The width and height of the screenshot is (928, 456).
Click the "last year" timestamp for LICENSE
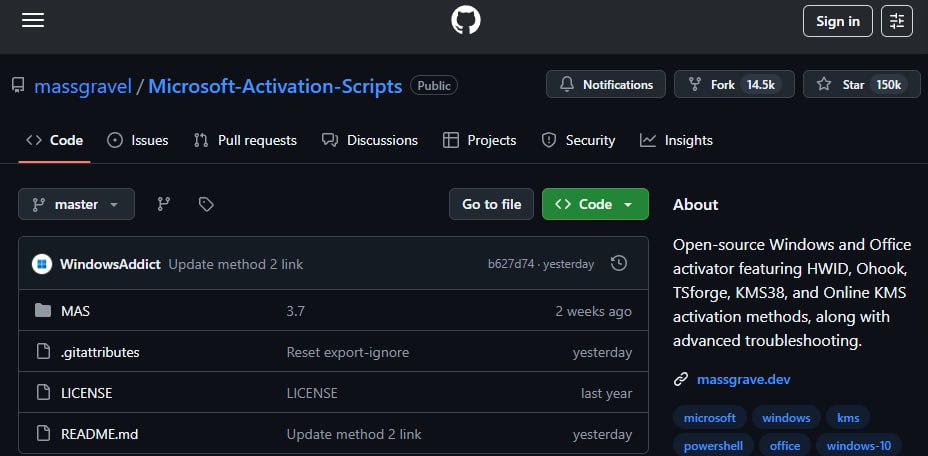pyautogui.click(x=606, y=393)
